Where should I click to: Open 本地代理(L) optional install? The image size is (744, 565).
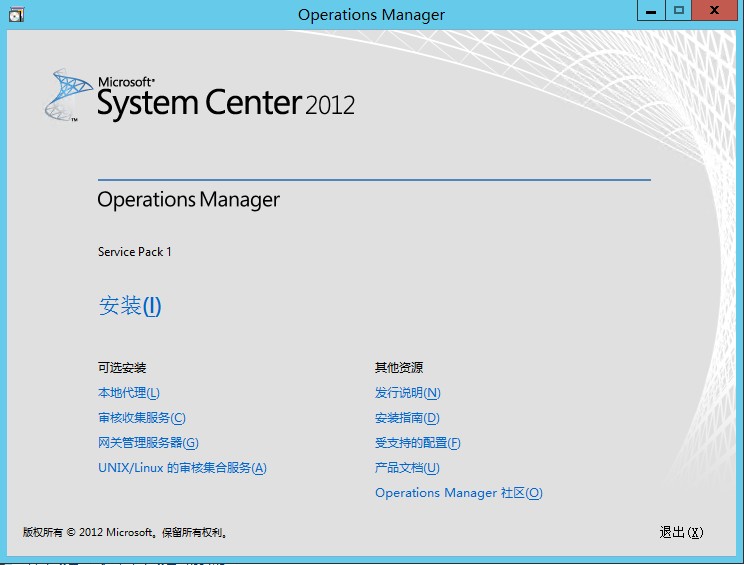129,393
